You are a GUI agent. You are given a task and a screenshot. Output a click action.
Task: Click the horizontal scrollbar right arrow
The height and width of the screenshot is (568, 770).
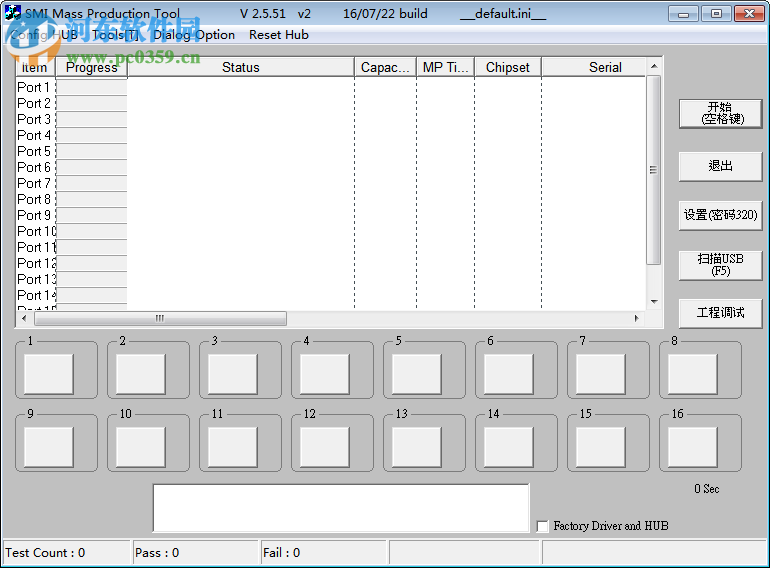tap(637, 318)
